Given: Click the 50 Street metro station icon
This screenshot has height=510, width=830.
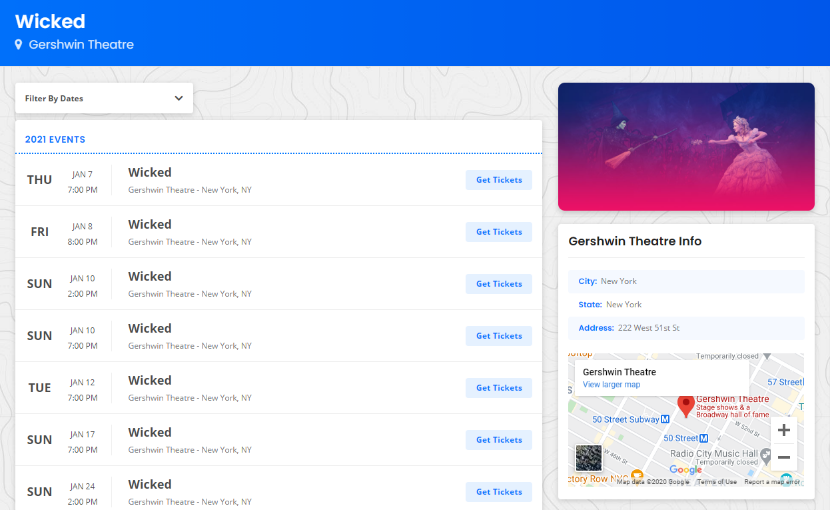Looking at the screenshot, I should pyautogui.click(x=703, y=438).
